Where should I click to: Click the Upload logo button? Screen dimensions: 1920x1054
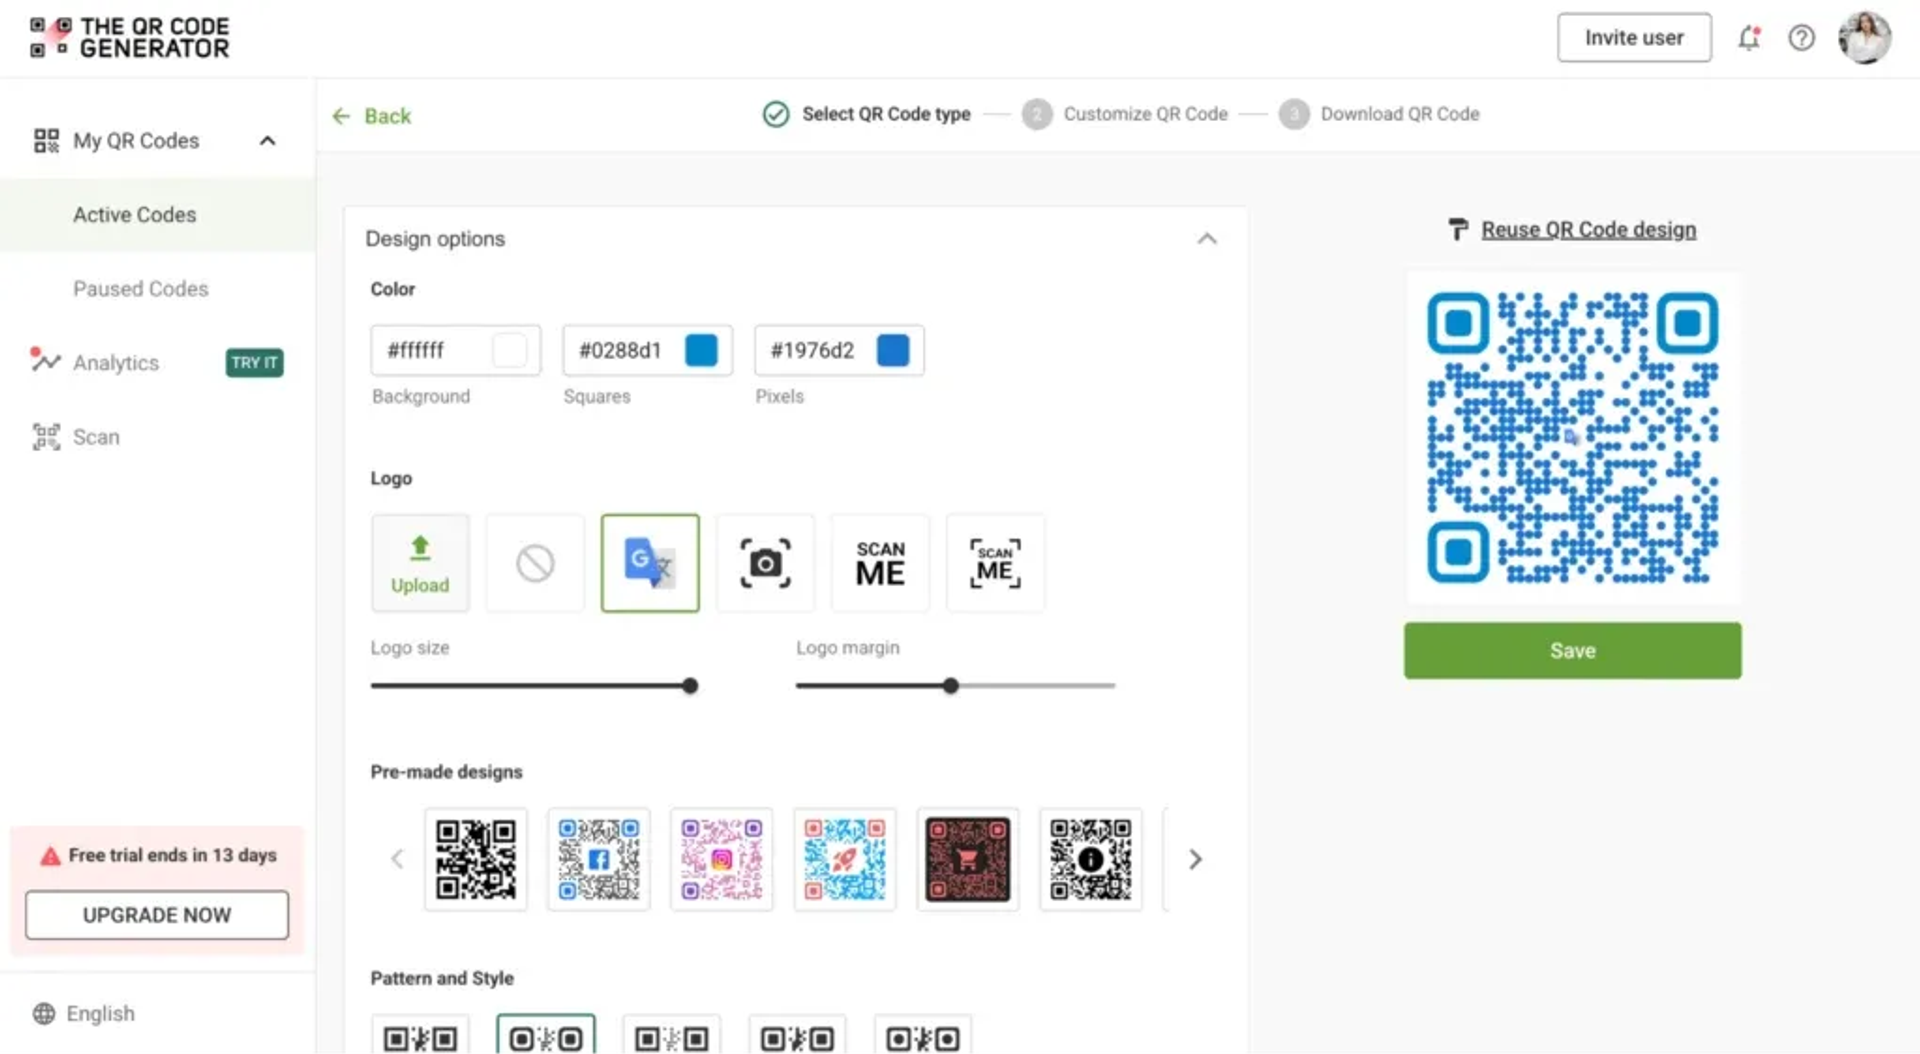(x=420, y=563)
